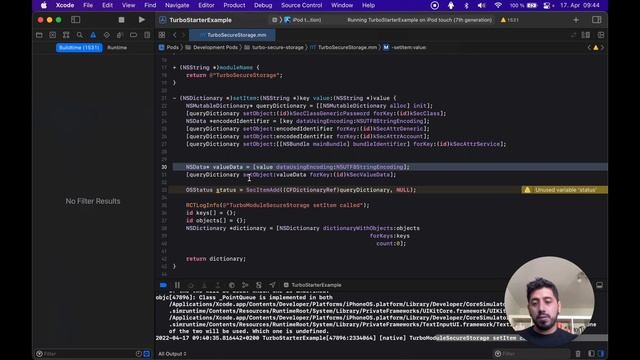Viewport: 640px width, 360px height.
Task: Go forward to the next file
Action: (183, 35)
